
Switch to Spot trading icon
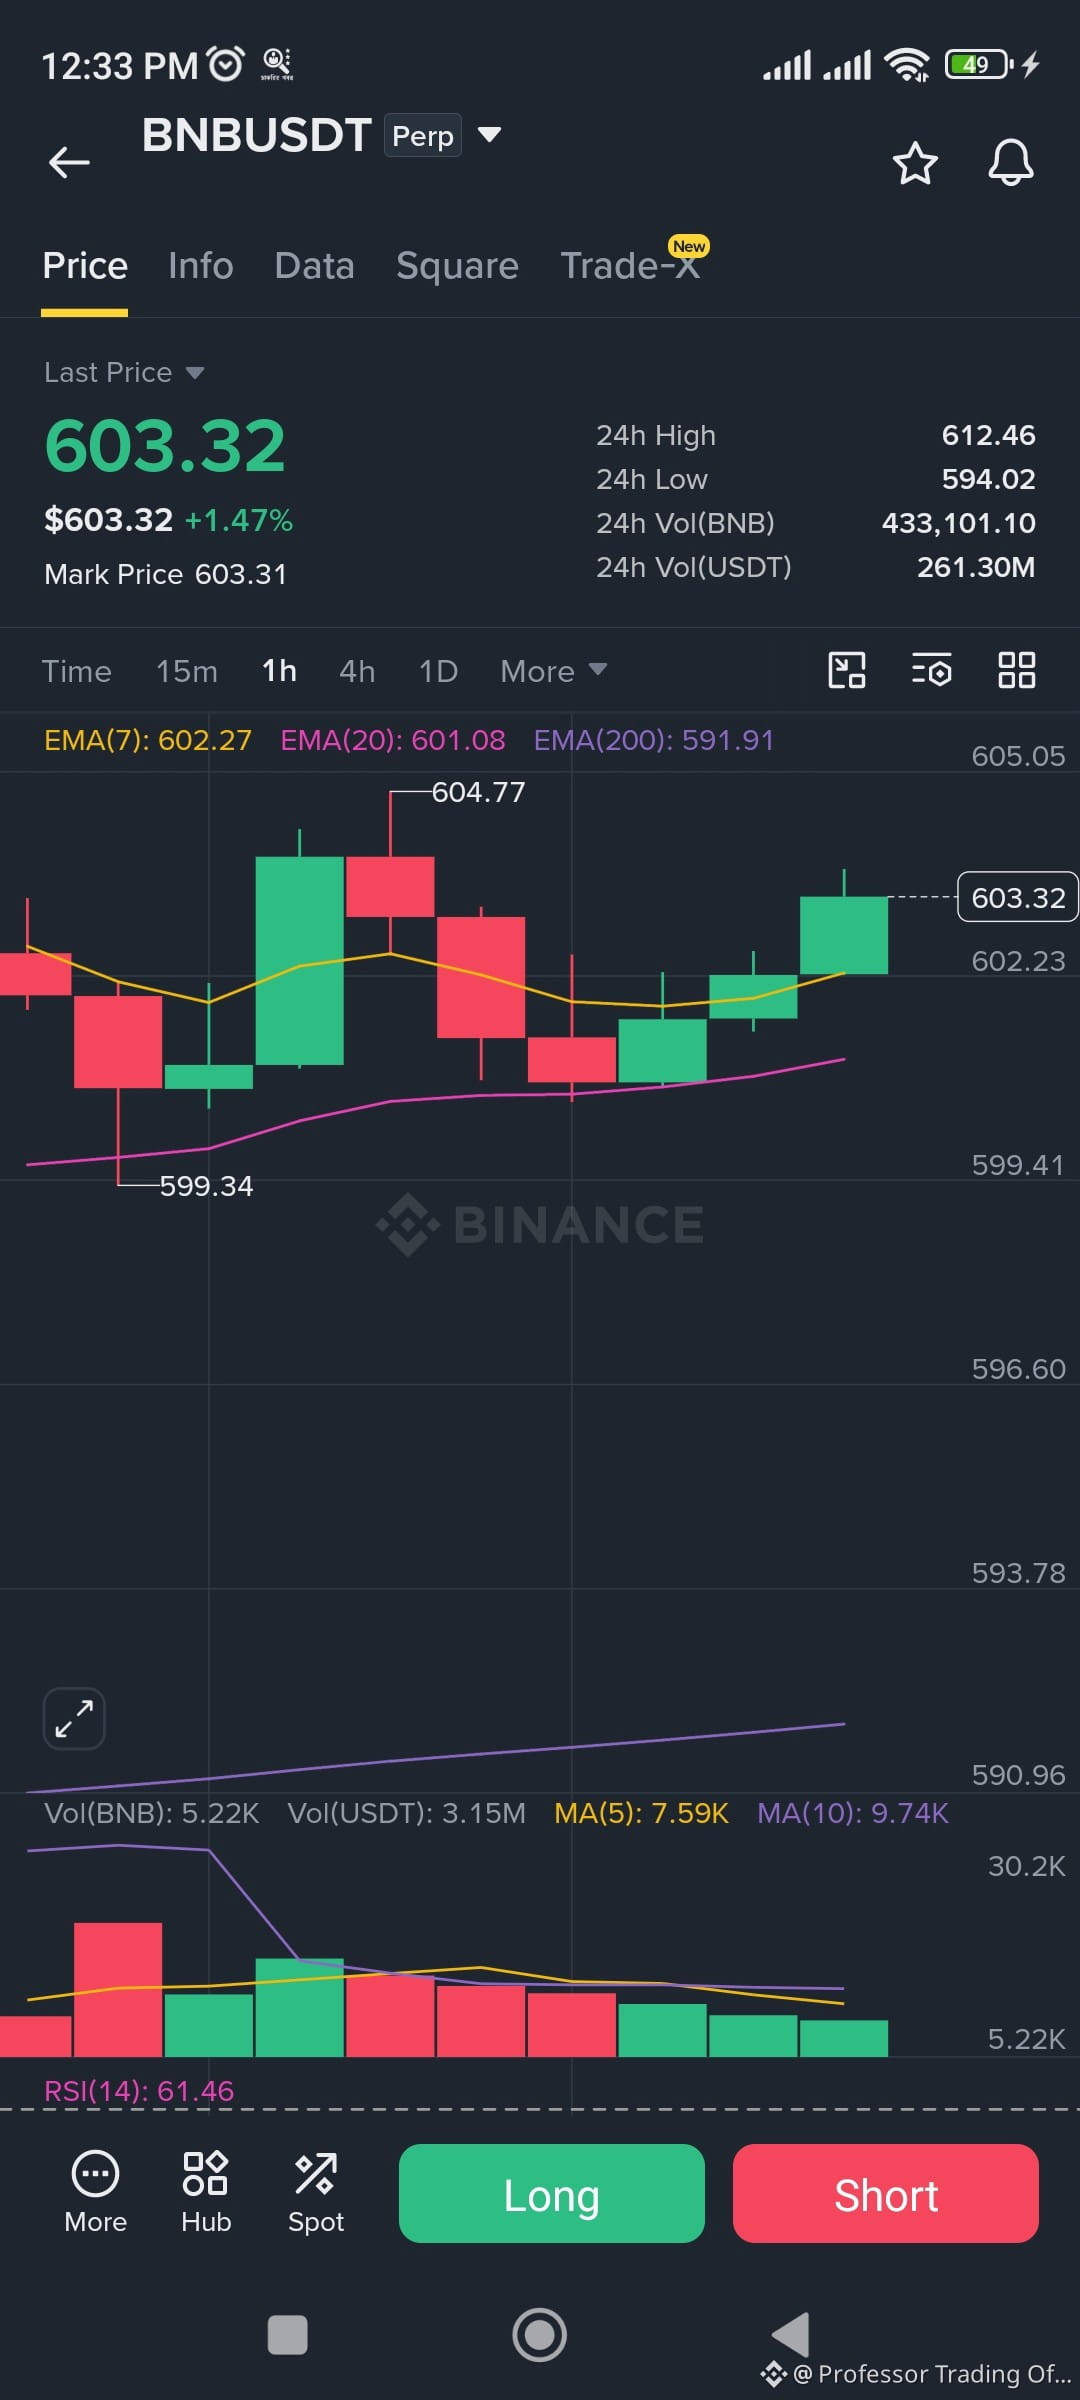(x=316, y=2194)
